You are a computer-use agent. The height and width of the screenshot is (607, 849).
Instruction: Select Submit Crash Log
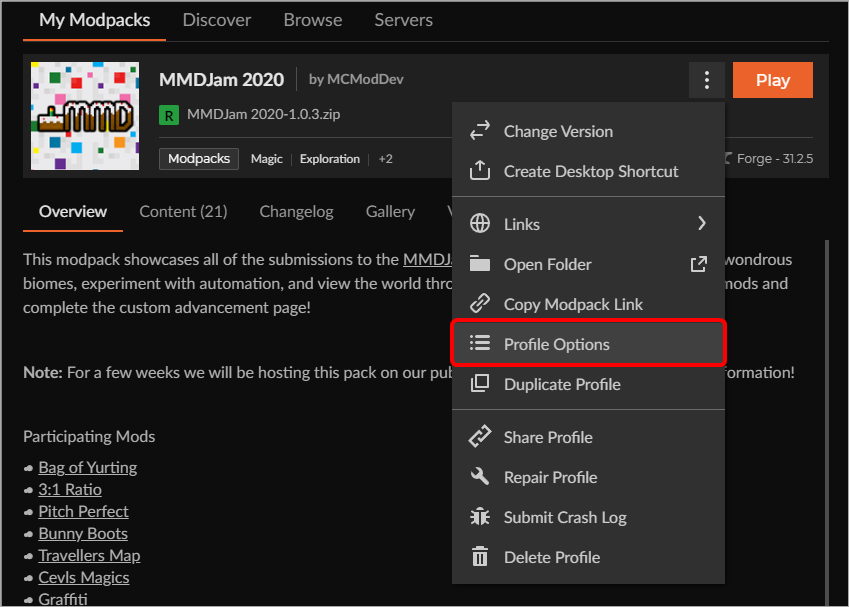[x=589, y=518]
